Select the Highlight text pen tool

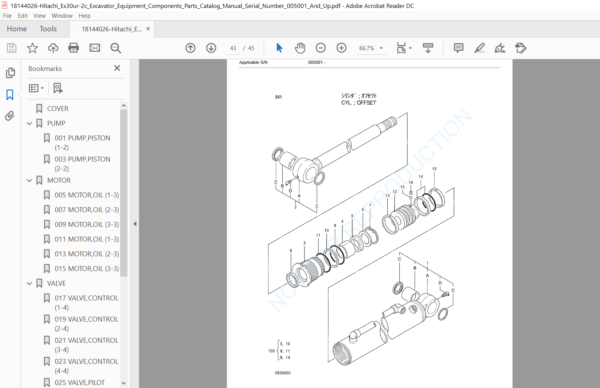coord(479,48)
